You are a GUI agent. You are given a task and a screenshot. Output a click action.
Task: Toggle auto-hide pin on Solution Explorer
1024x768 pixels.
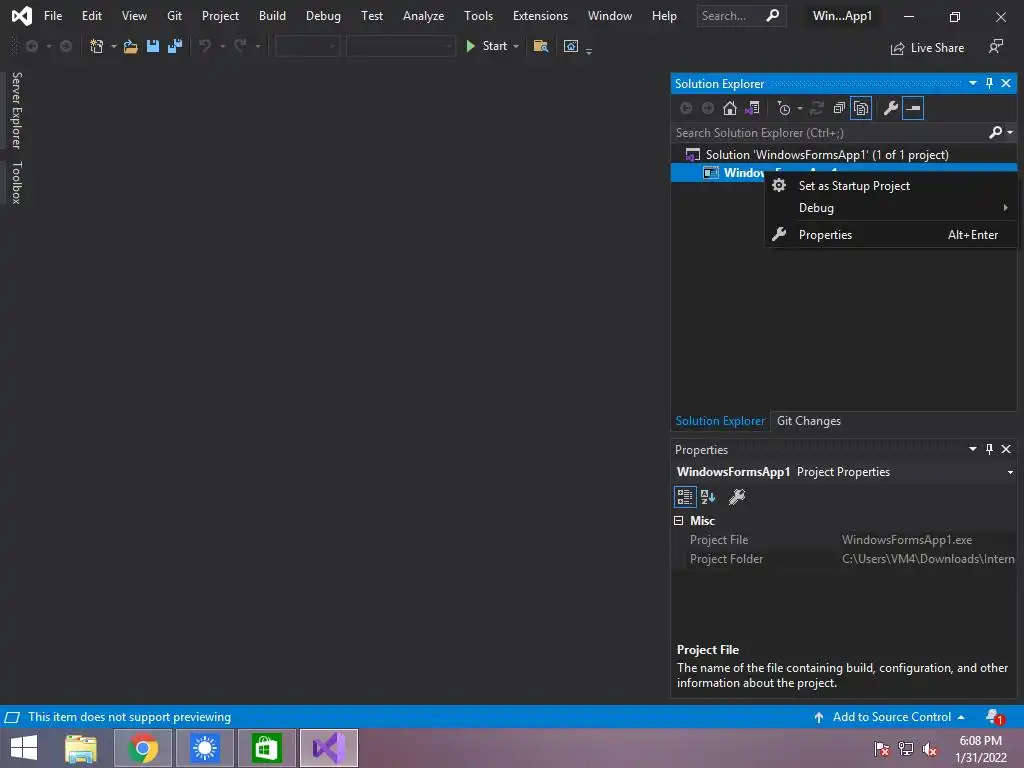coord(989,83)
